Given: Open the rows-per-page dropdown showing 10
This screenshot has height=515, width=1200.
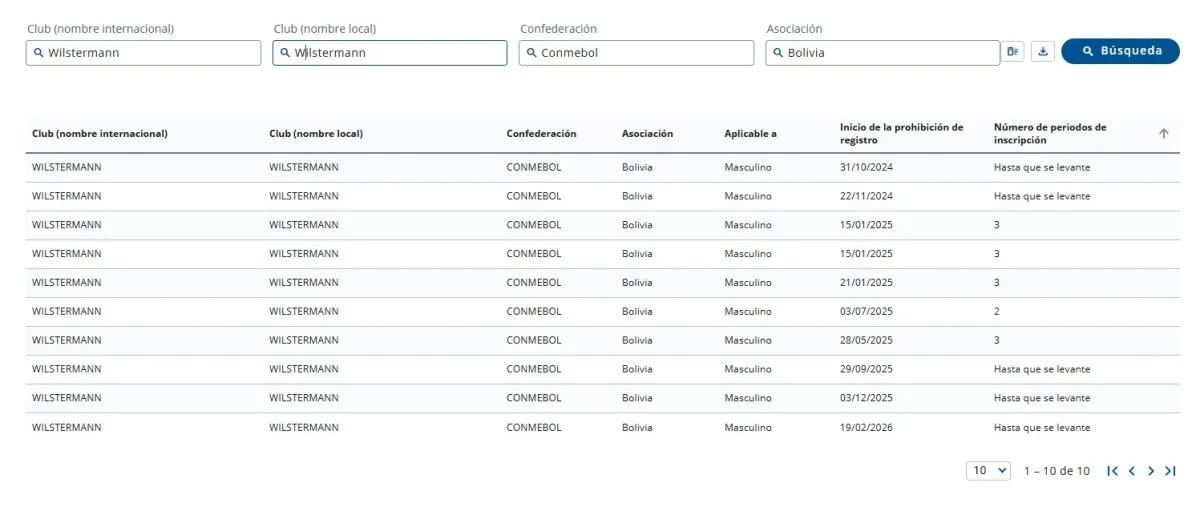Looking at the screenshot, I should (989, 471).
